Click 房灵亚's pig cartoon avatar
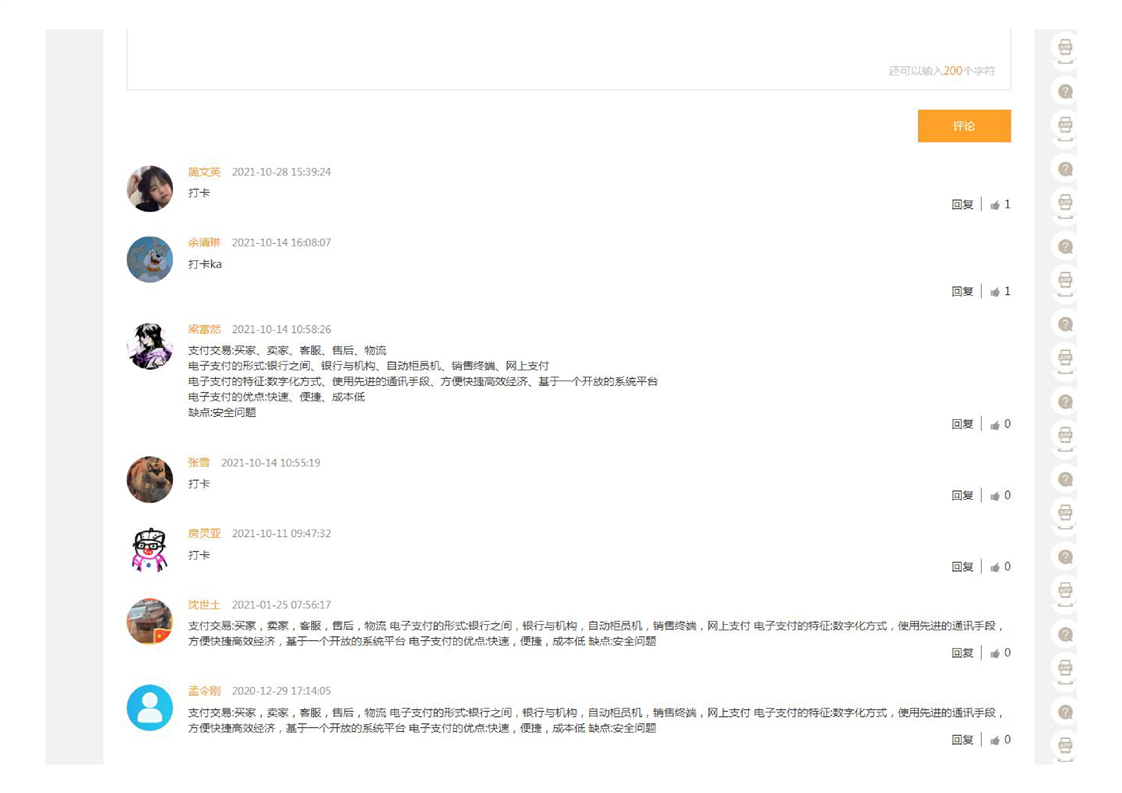 point(150,550)
